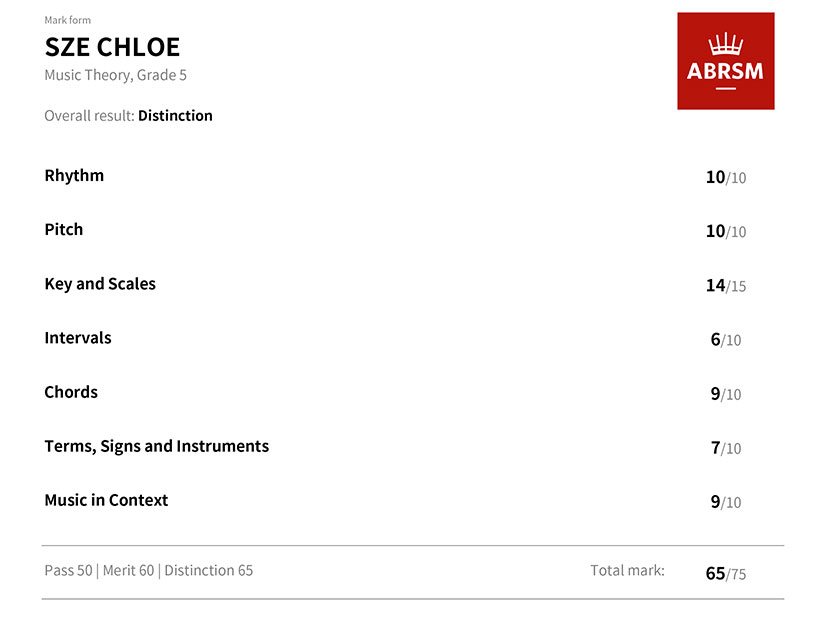This screenshot has width=826, height=627.
Task: Select the 65/75 total mark
Action: click(x=726, y=573)
